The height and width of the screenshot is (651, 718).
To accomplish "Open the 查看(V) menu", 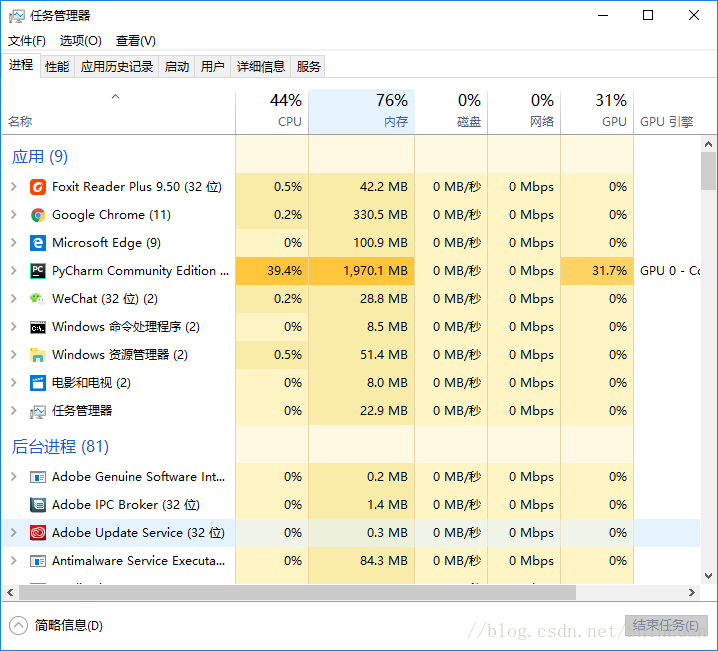I will pos(136,41).
